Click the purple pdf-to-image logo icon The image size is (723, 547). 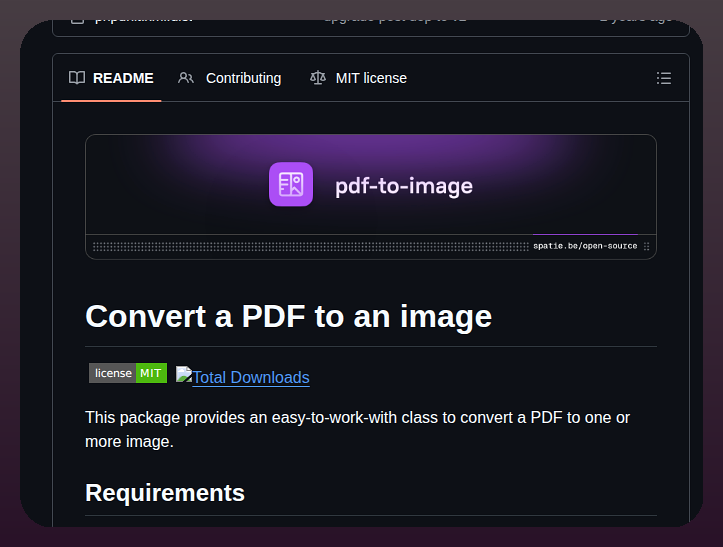291,184
